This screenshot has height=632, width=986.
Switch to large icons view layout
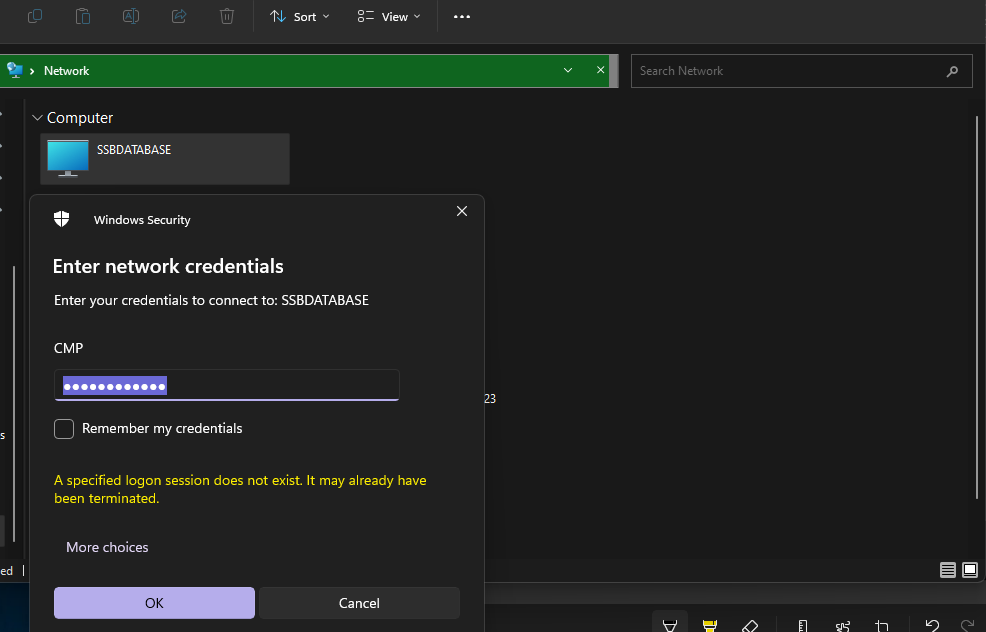969,570
